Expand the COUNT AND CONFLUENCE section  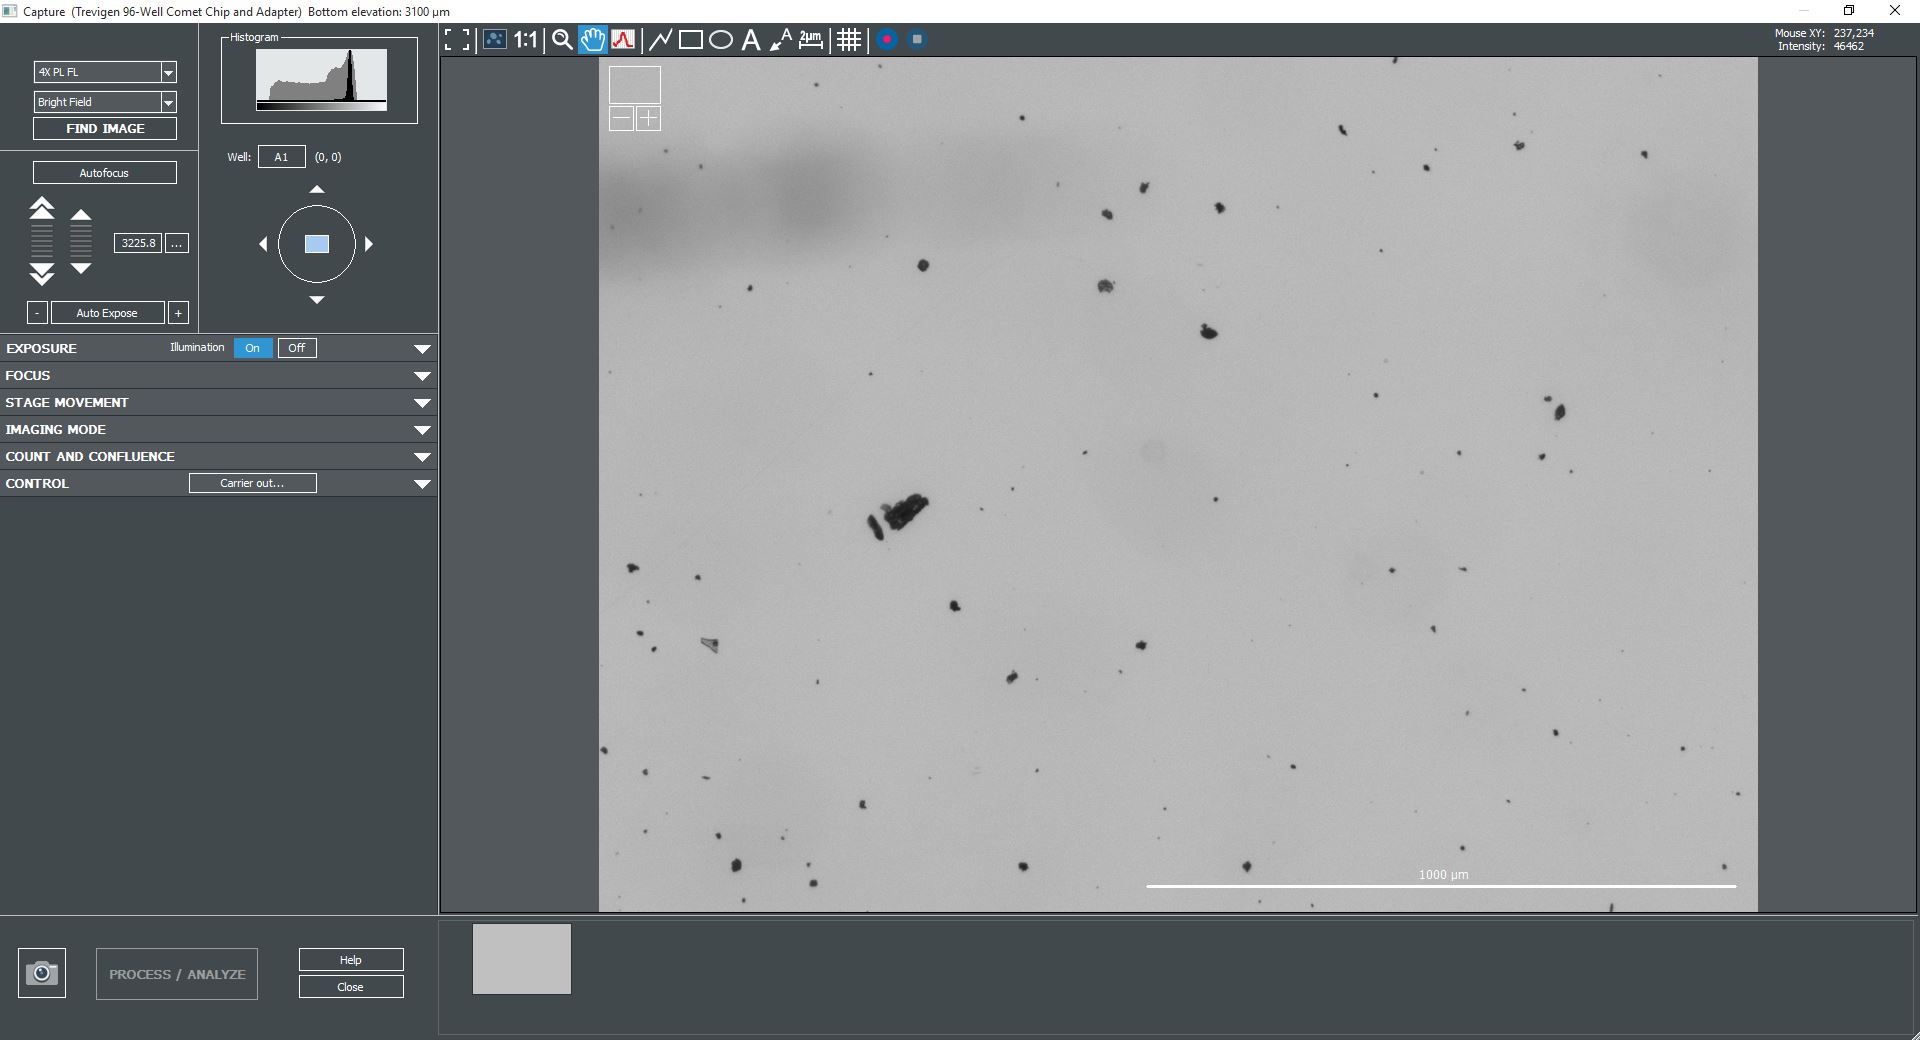tap(422, 456)
